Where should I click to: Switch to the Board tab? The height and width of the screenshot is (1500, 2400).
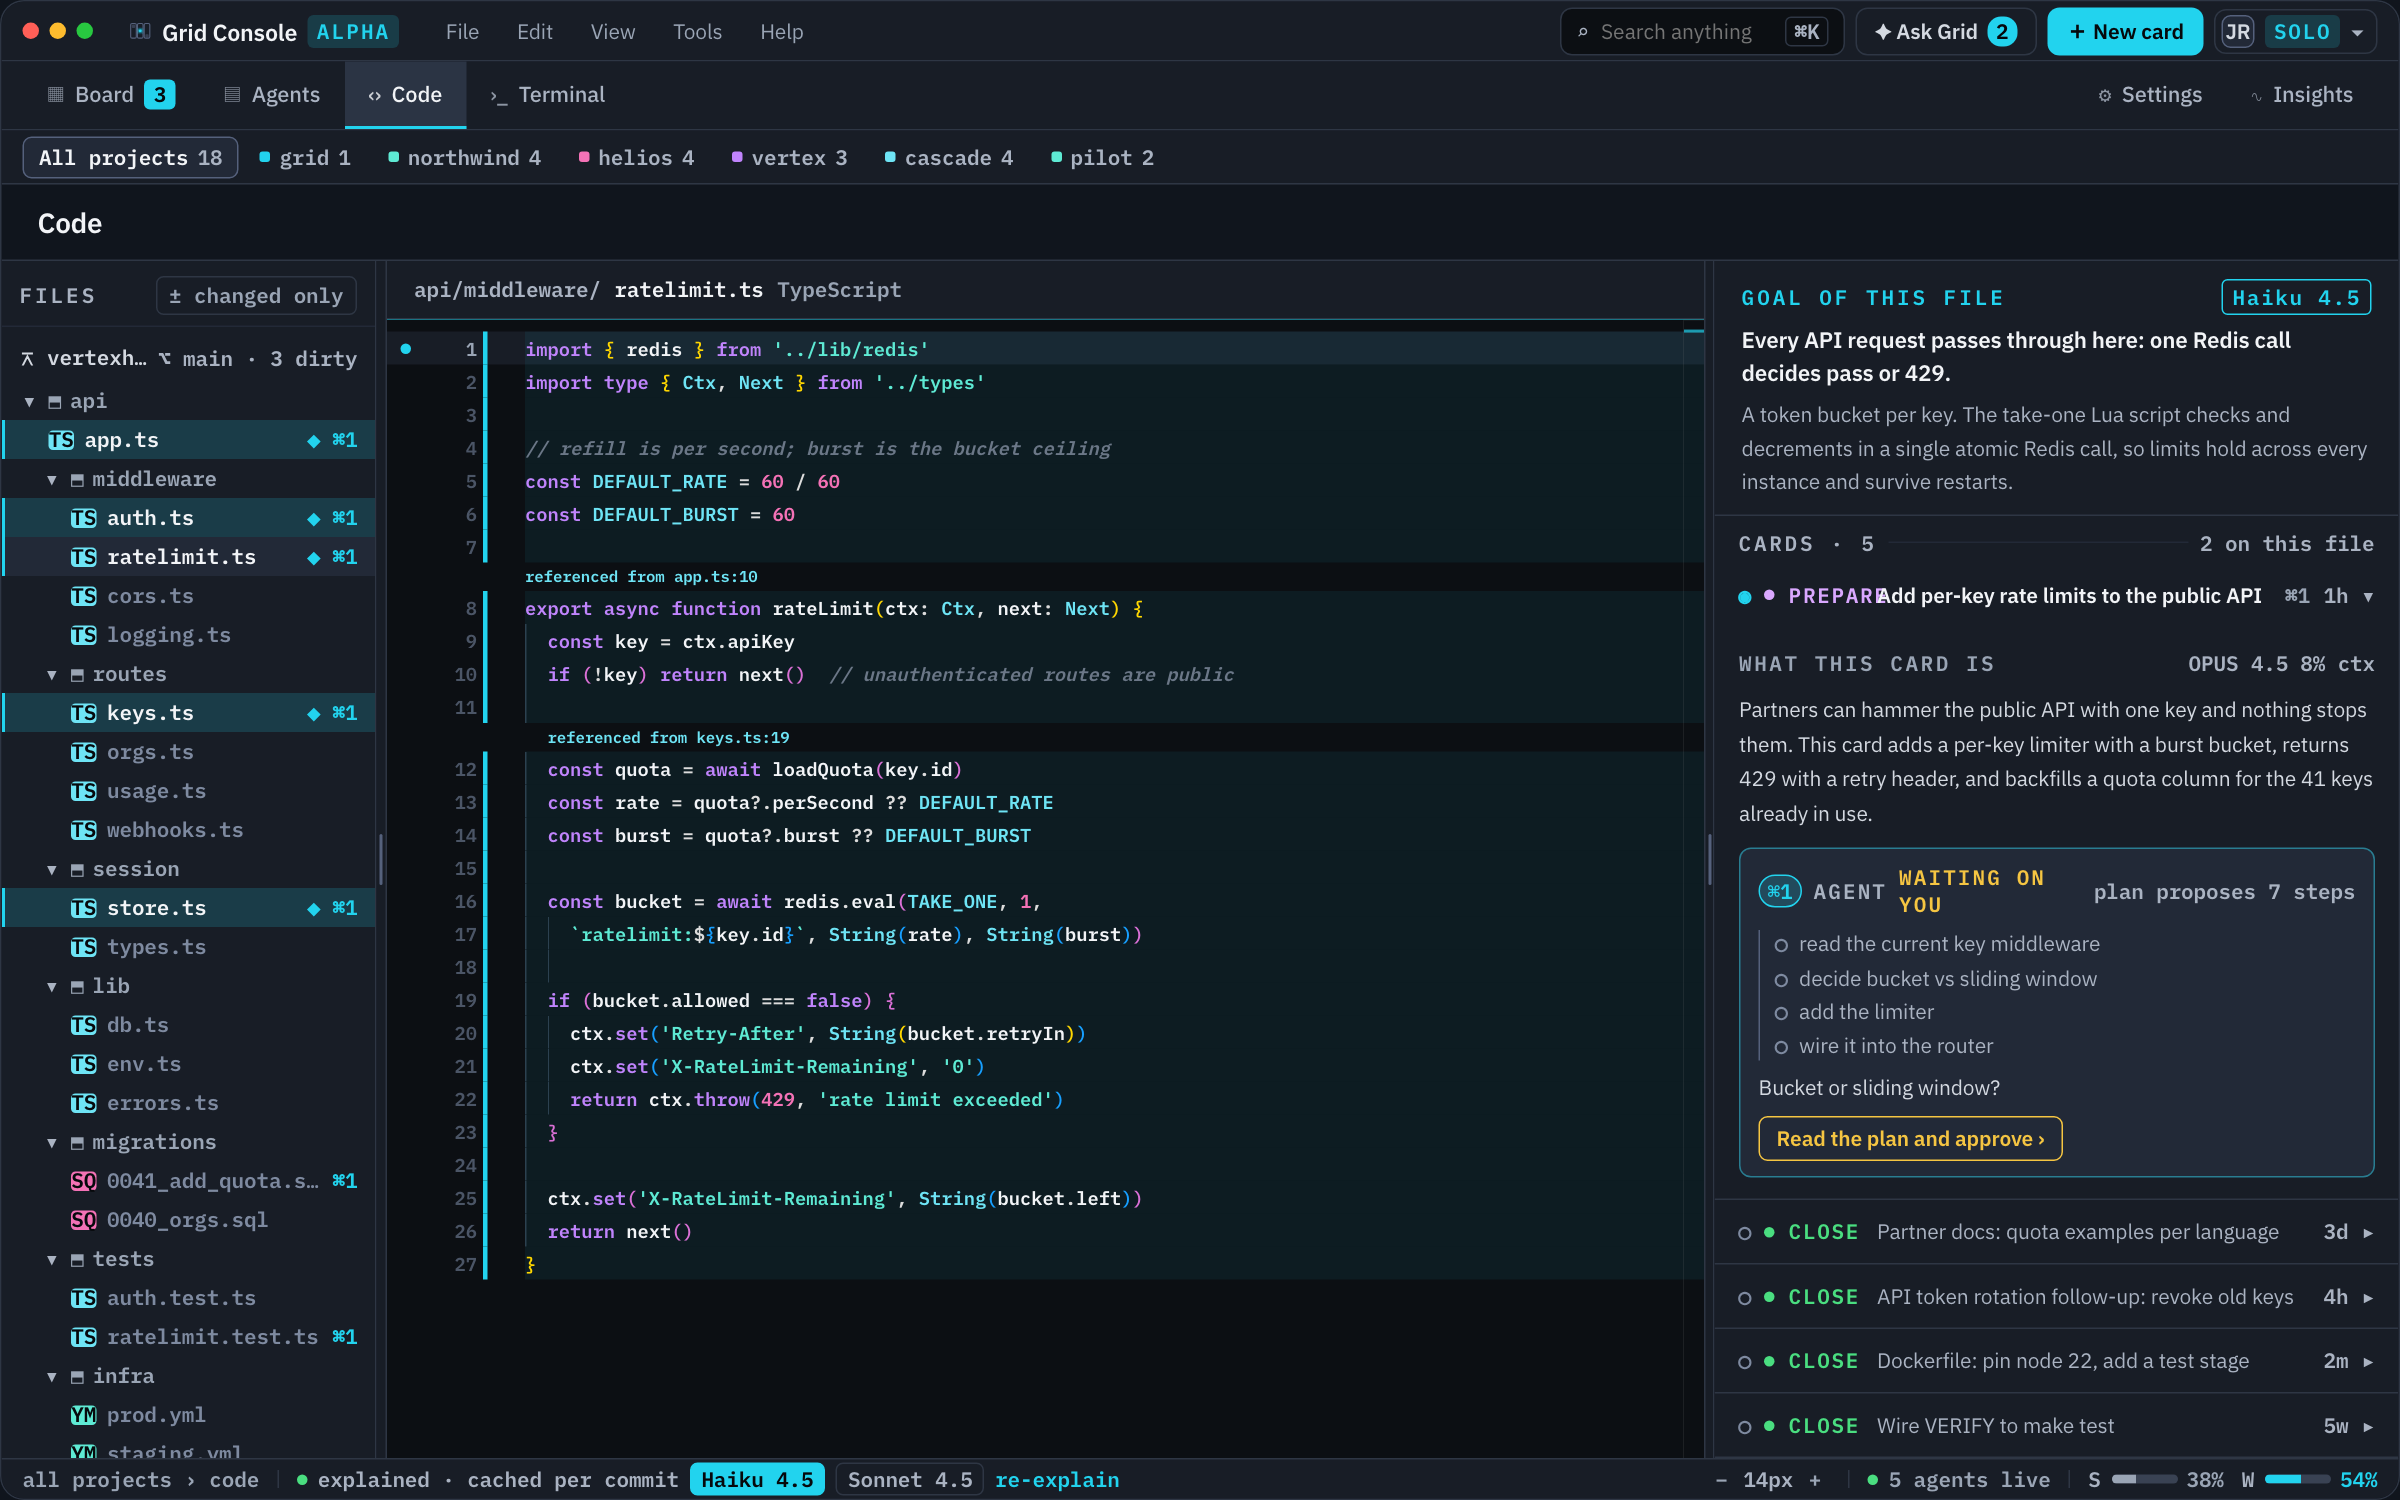110,94
